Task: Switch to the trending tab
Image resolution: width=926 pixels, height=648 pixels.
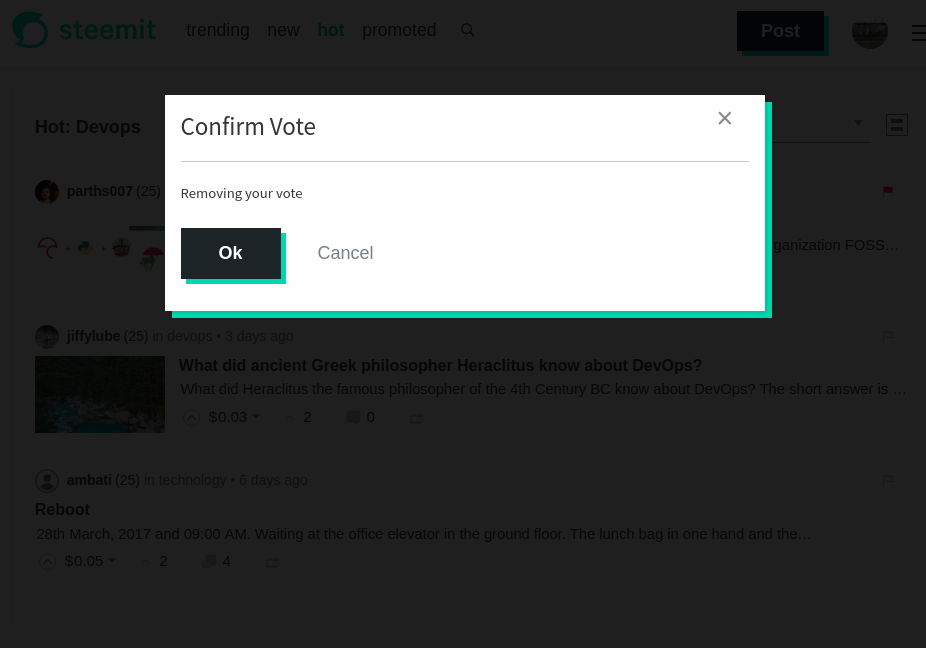Action: click(x=217, y=30)
